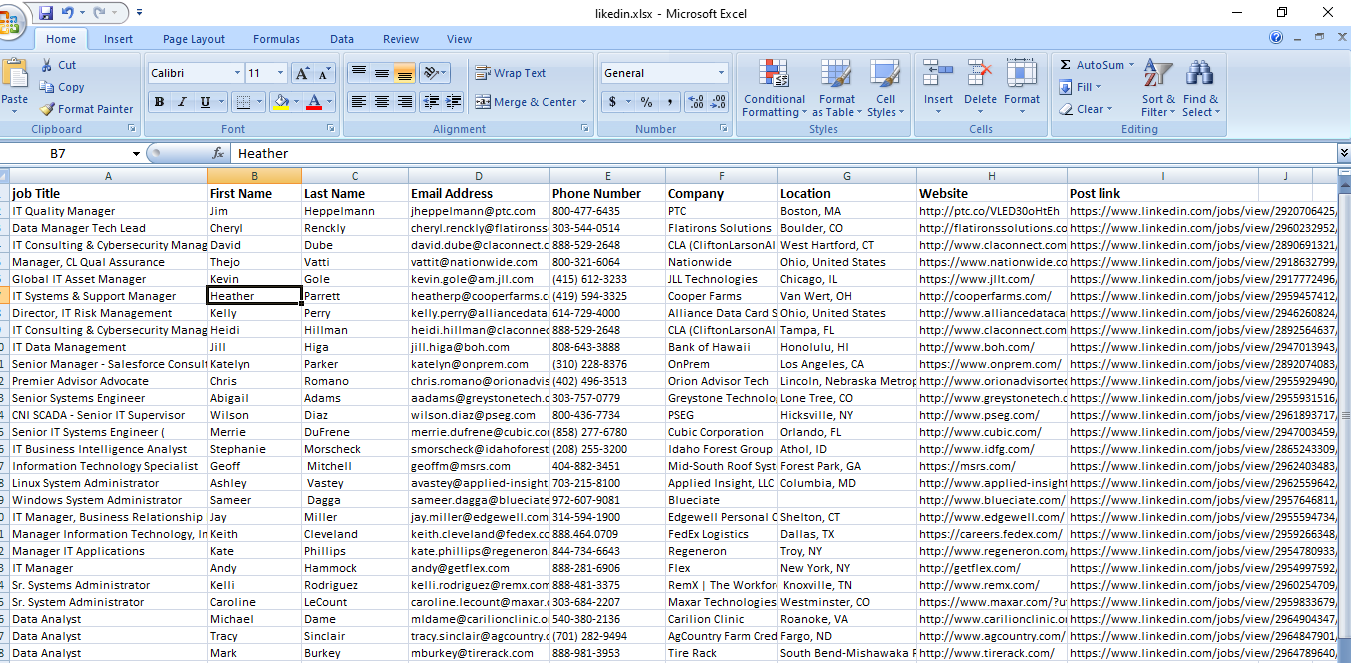
Task: Switch to Data tab
Action: [342, 39]
